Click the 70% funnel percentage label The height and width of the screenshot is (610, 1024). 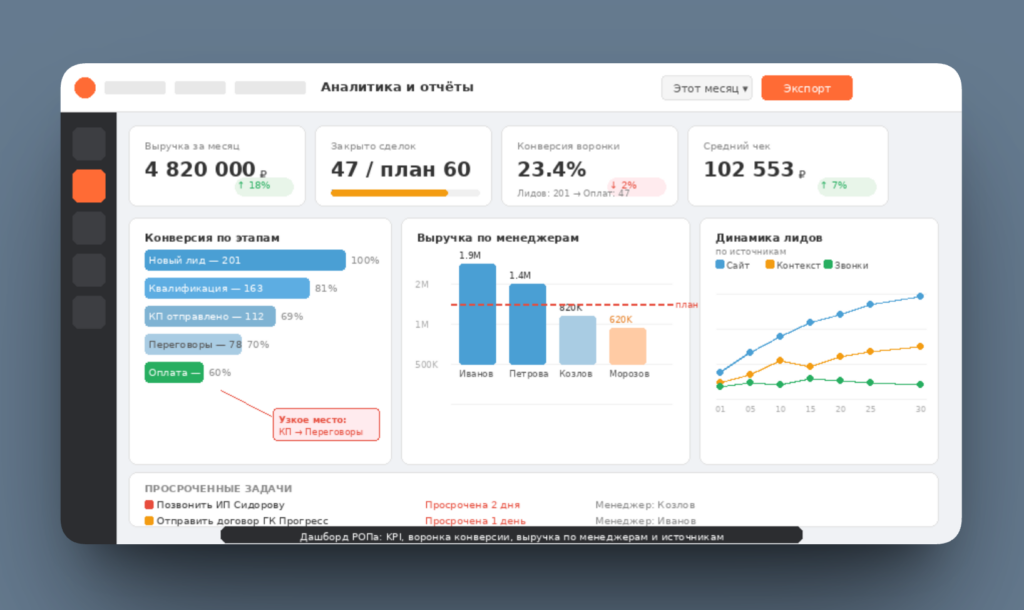point(258,345)
